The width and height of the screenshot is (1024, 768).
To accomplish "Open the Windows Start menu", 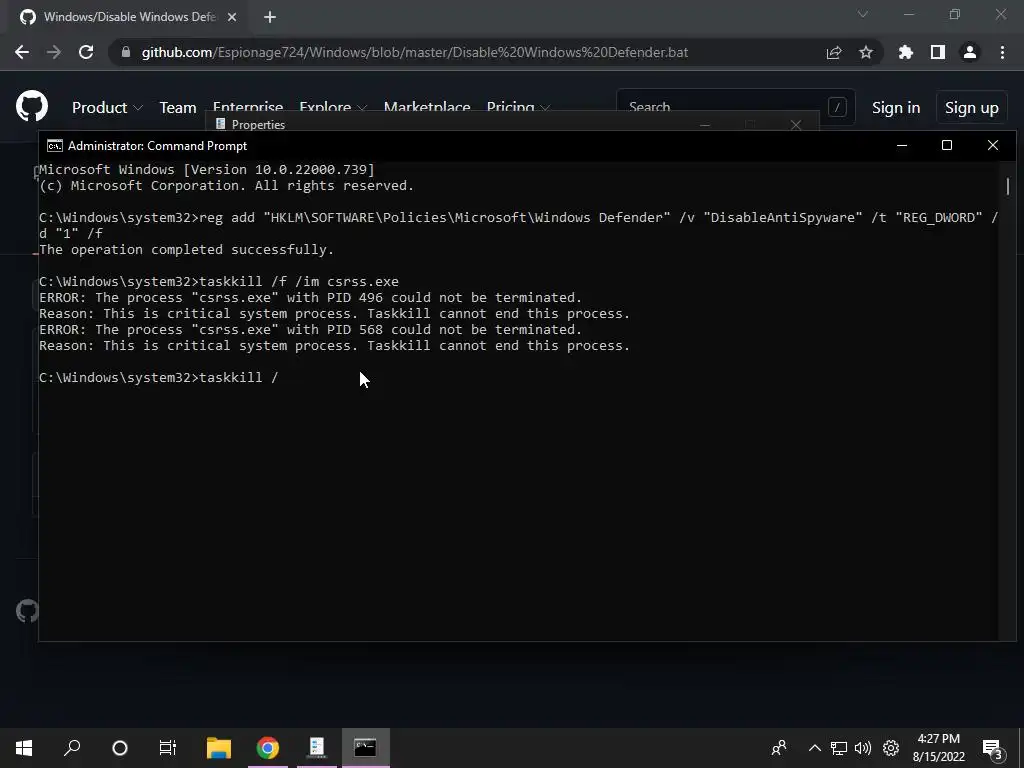I will 24,748.
